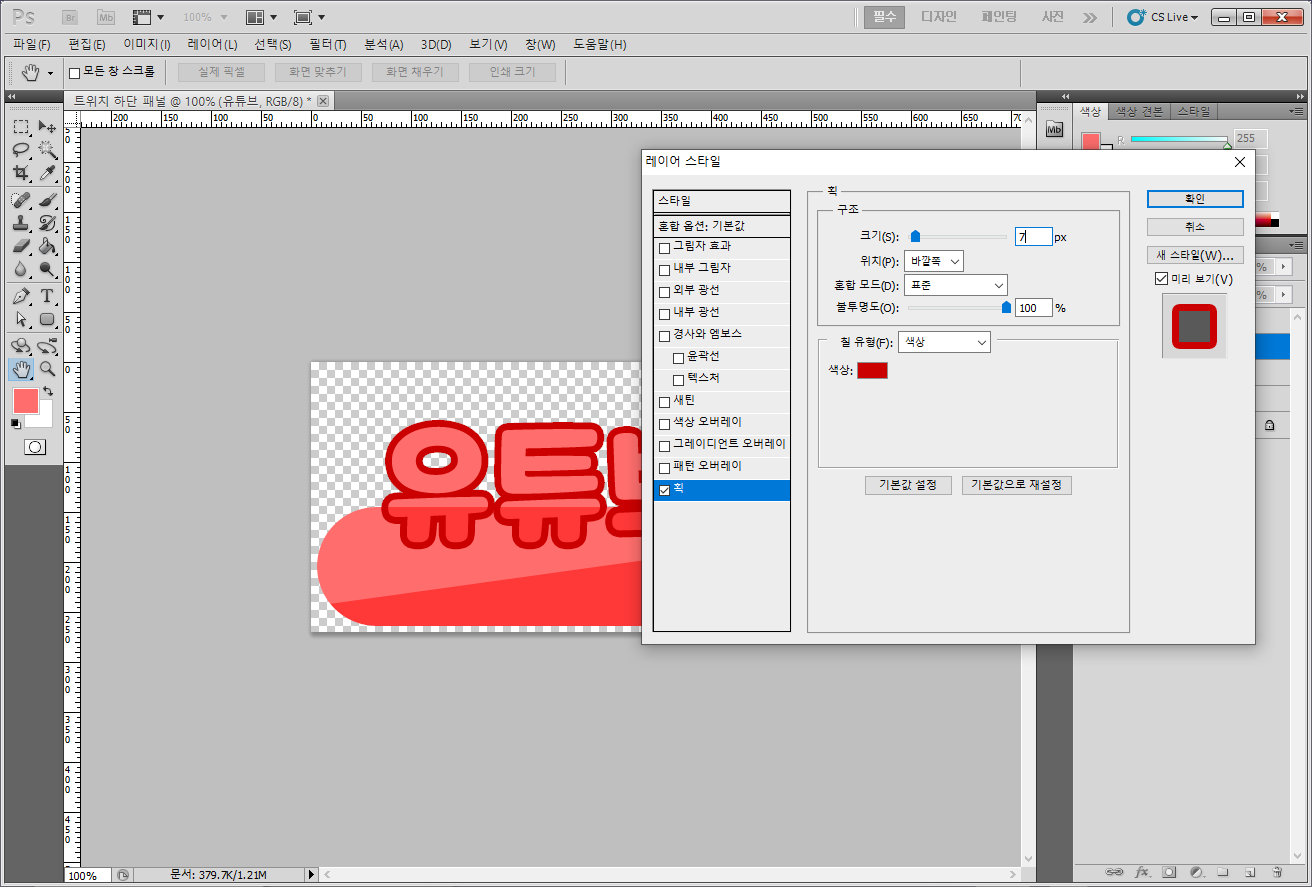Viewport: 1312px width, 887px height.
Task: Enable the 내부 그림자 checkbox
Action: tap(664, 270)
